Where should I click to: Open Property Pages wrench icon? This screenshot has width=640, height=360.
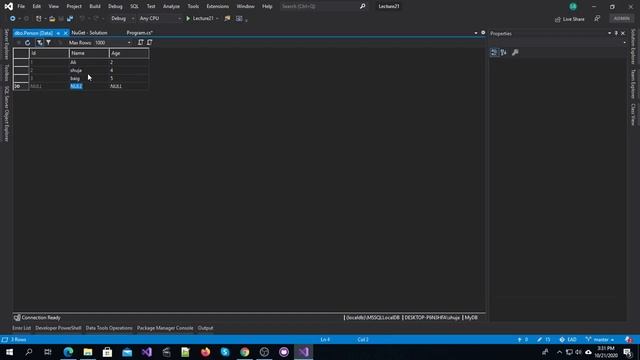pos(515,52)
